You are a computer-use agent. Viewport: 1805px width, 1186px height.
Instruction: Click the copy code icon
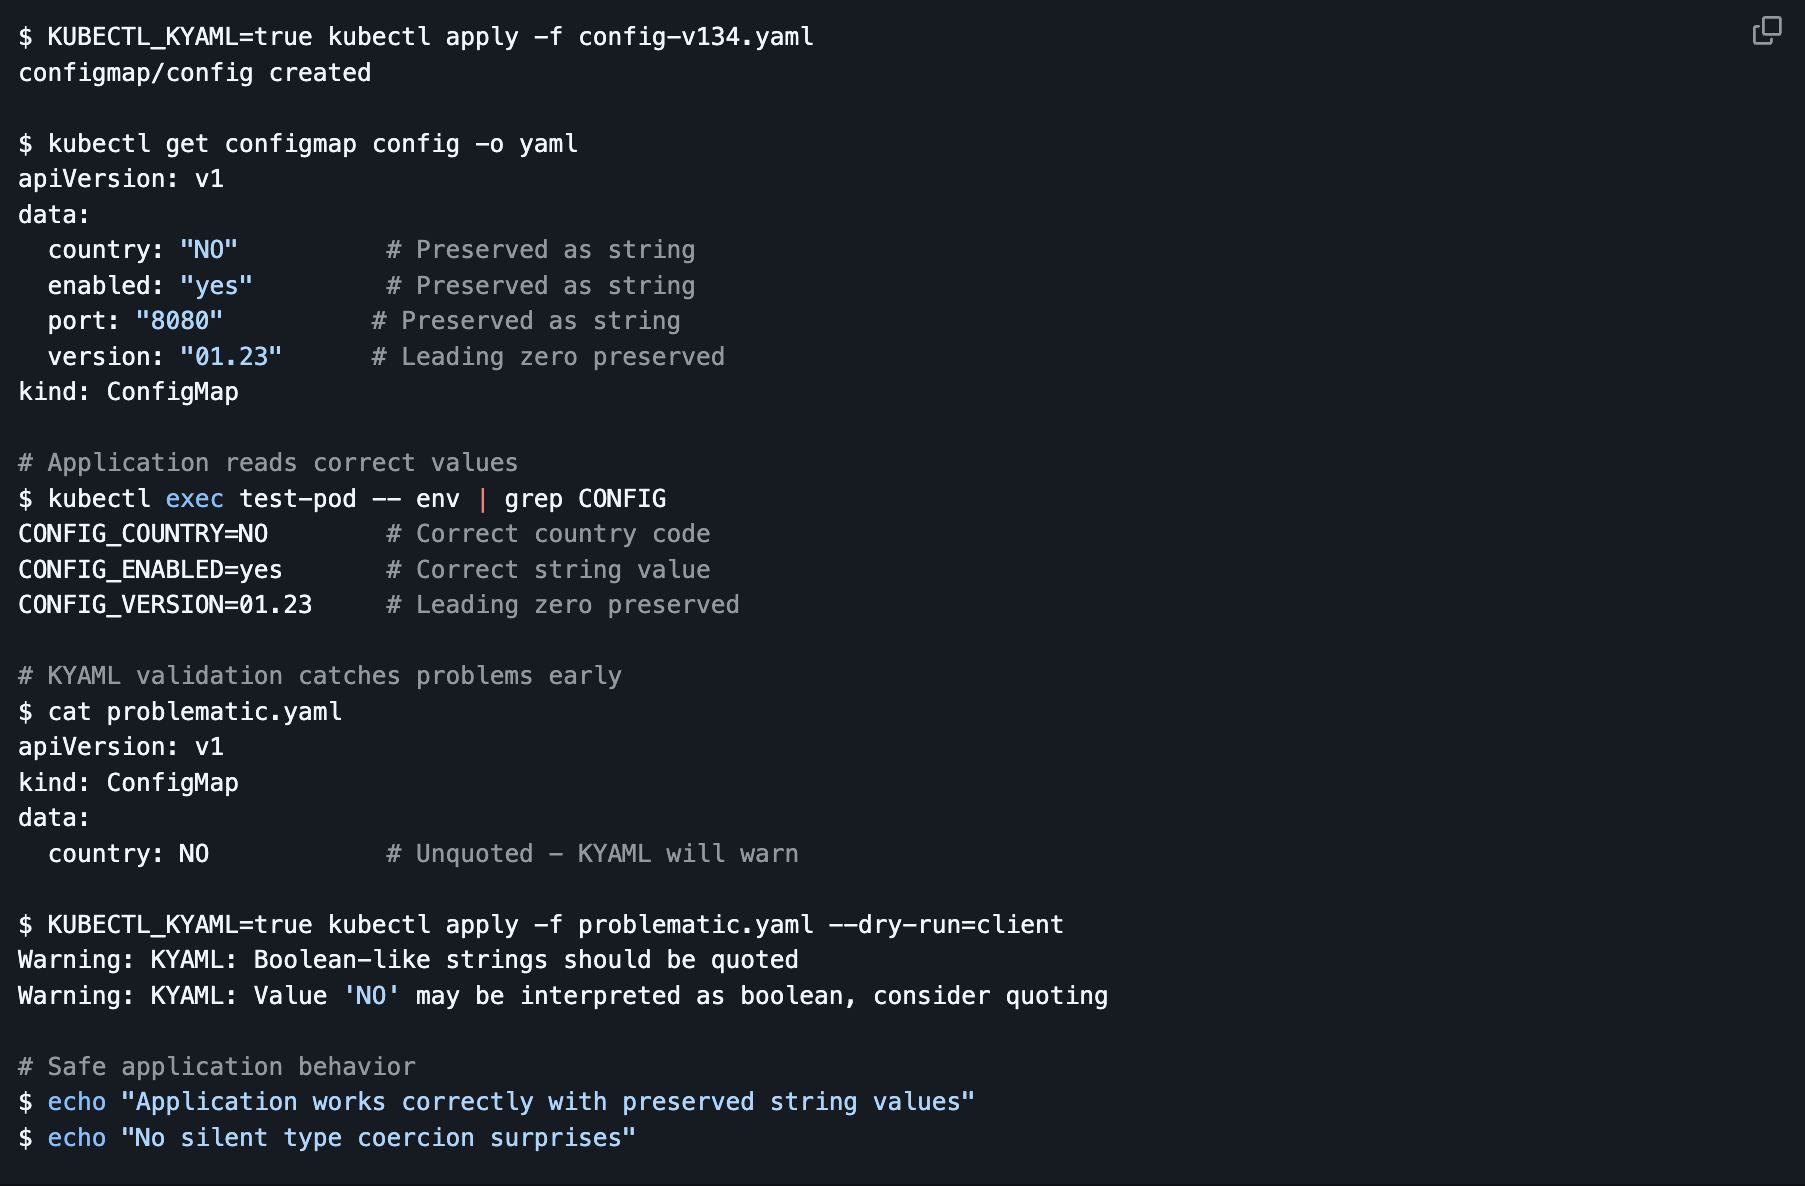(x=1766, y=31)
